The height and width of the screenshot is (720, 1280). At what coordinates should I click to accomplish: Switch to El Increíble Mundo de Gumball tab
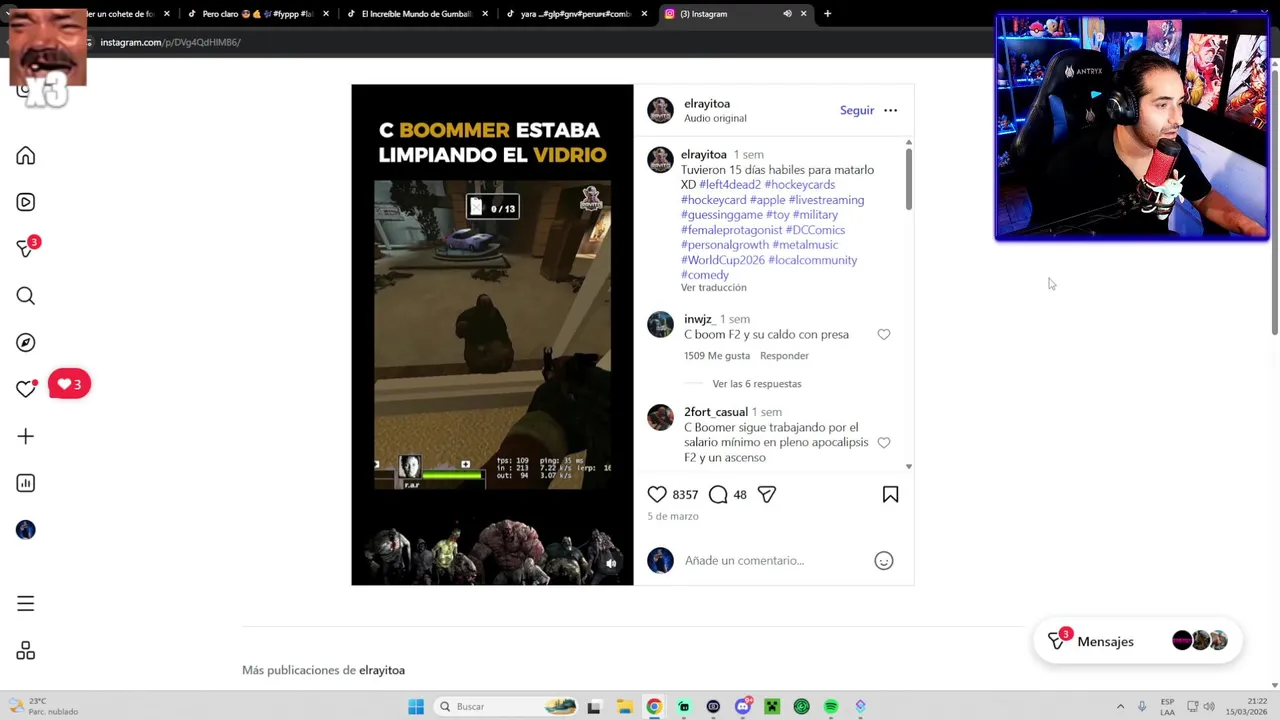pos(416,14)
